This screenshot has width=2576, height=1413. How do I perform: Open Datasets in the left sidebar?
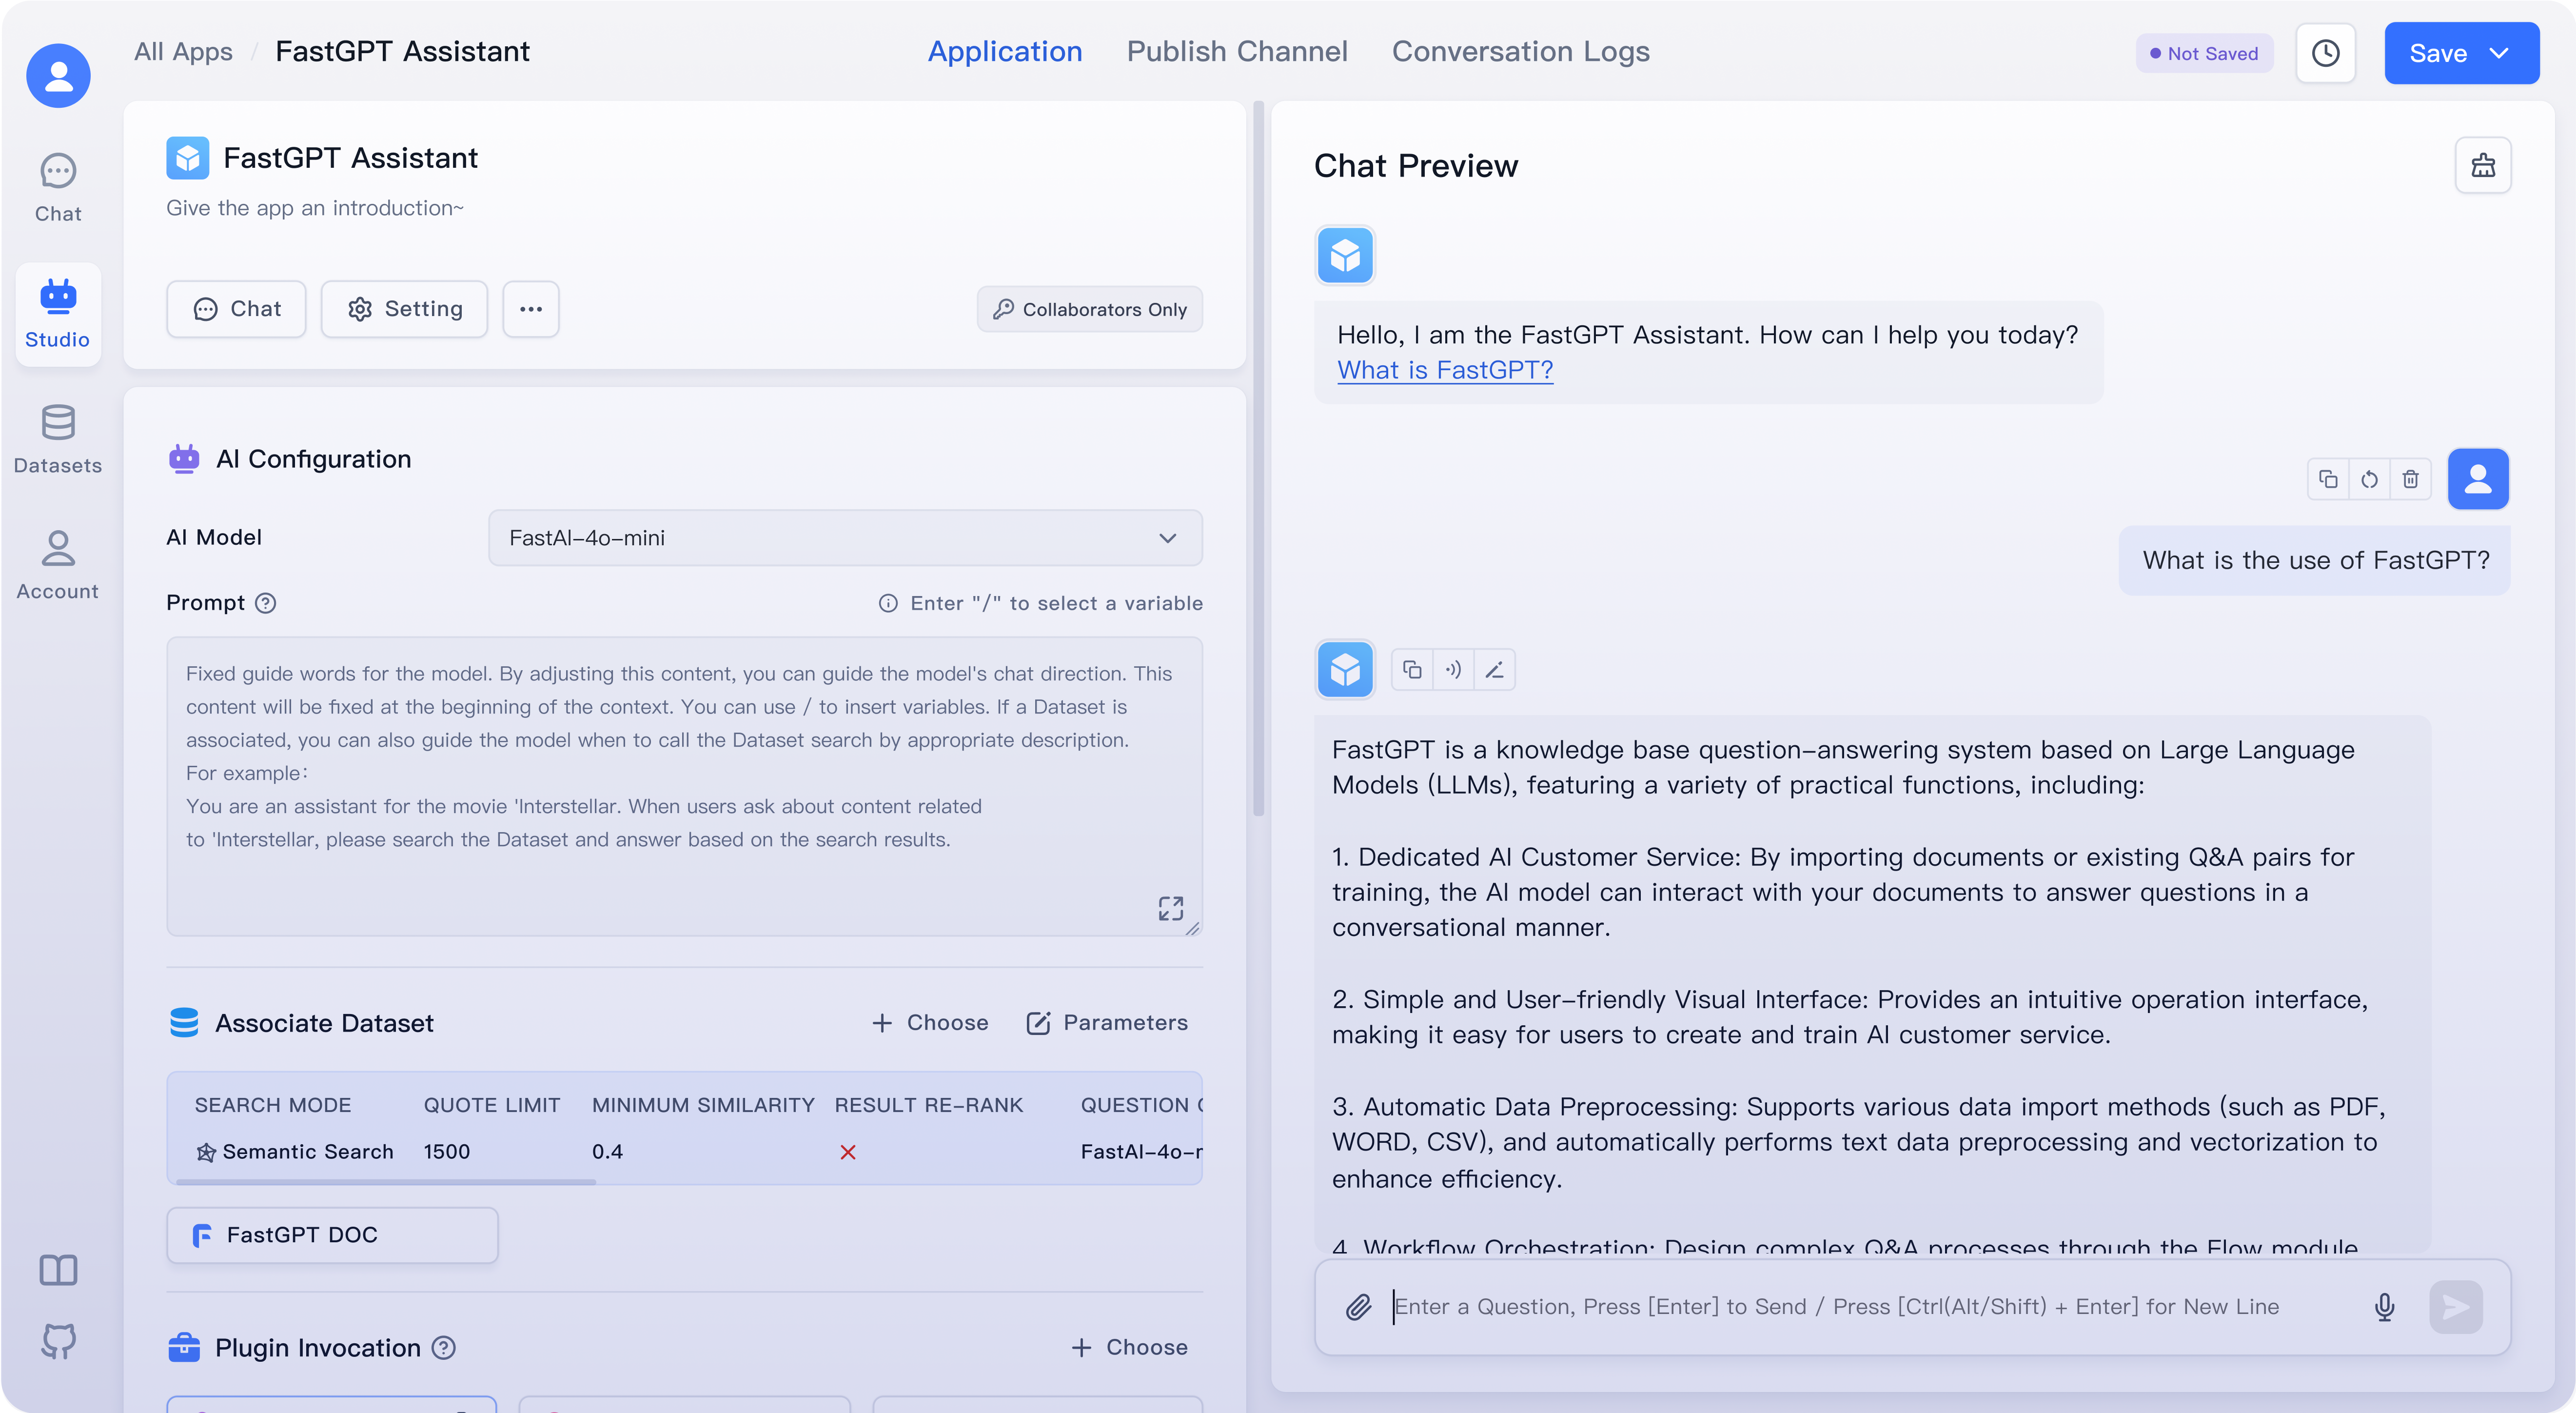(x=58, y=439)
